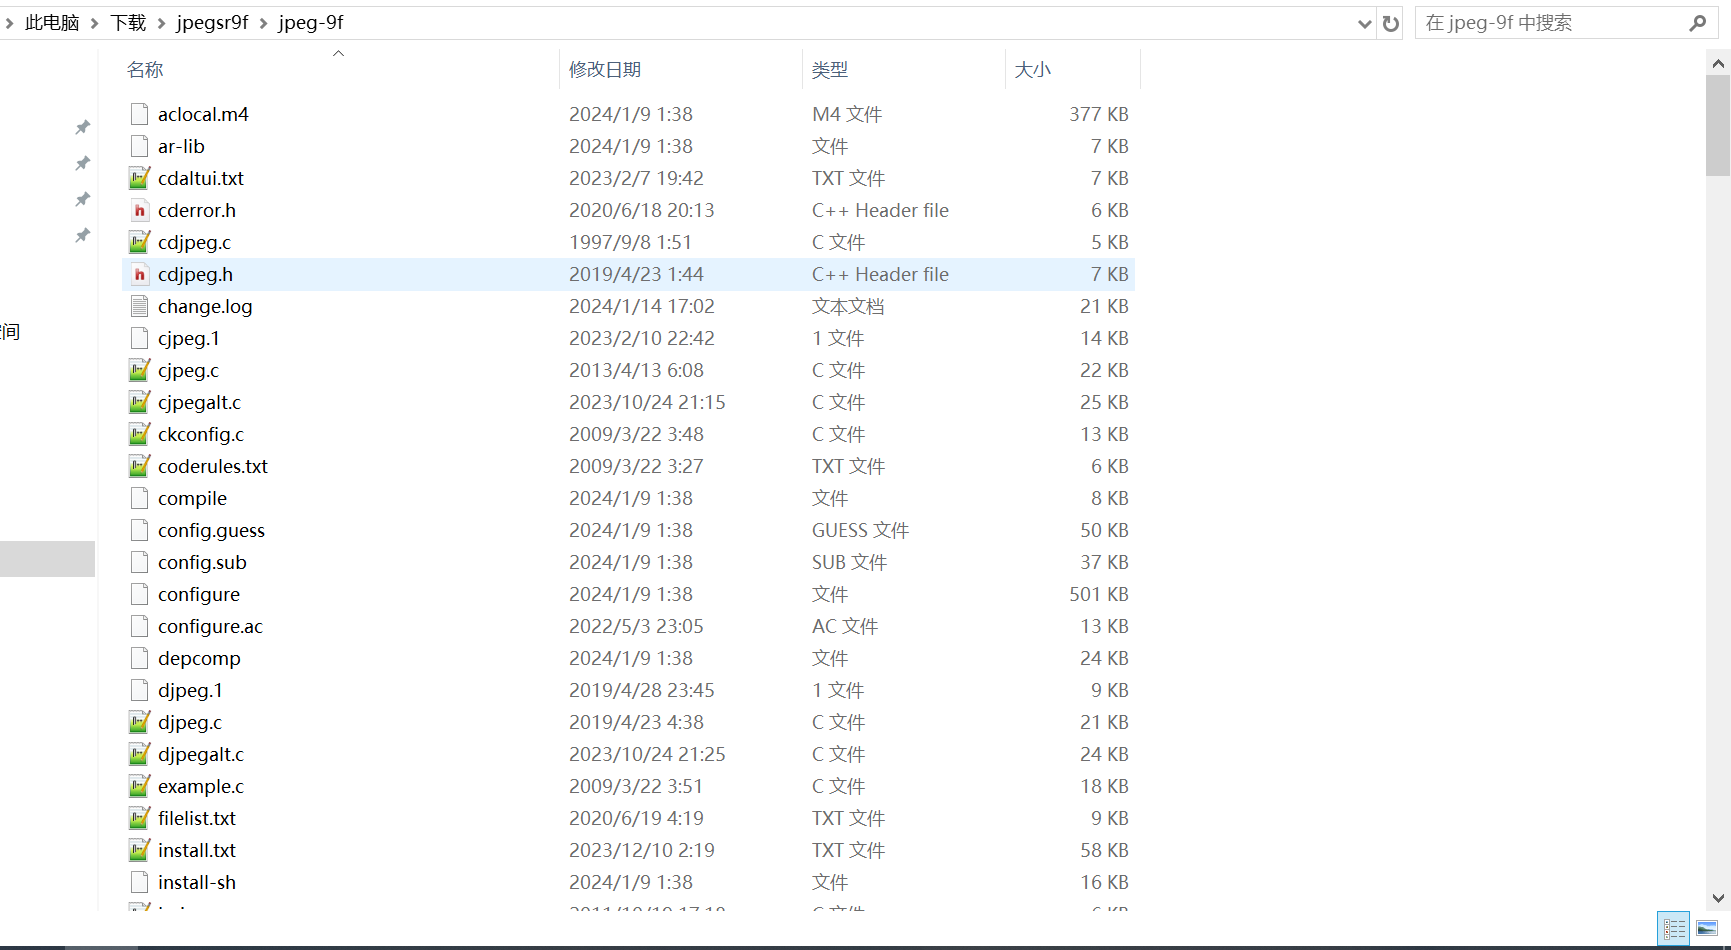The image size is (1731, 950).
Task: Click the date 2023/12/10 2:19
Action: coord(642,850)
